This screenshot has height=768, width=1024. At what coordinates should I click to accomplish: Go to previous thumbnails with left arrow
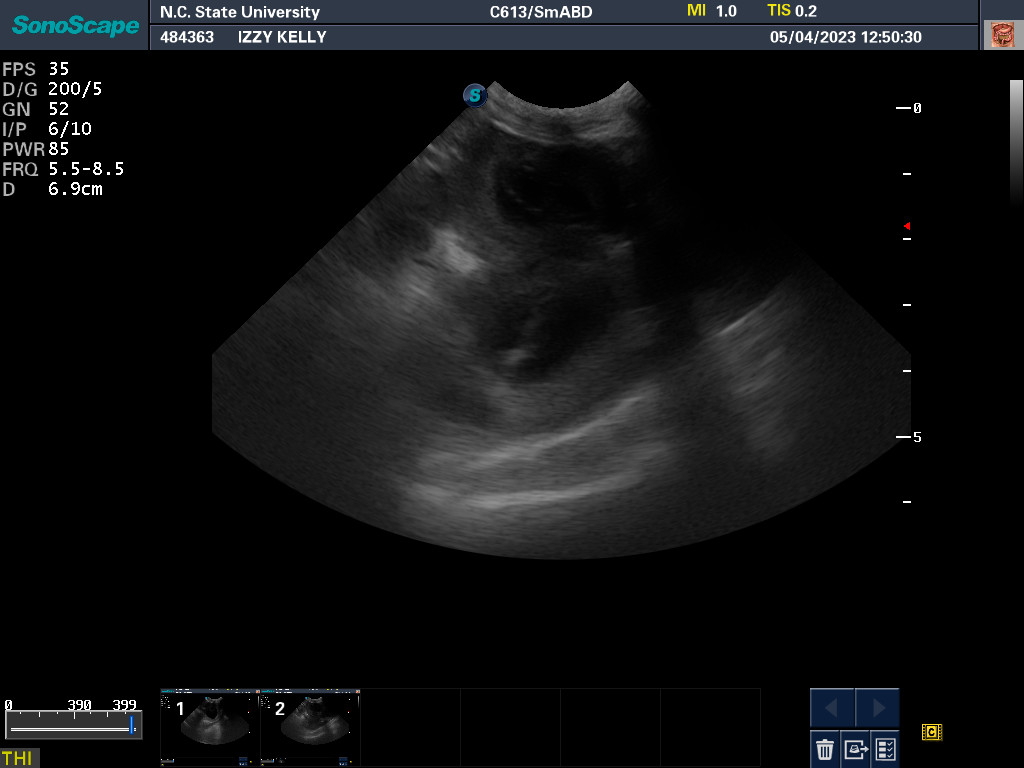[x=832, y=708]
